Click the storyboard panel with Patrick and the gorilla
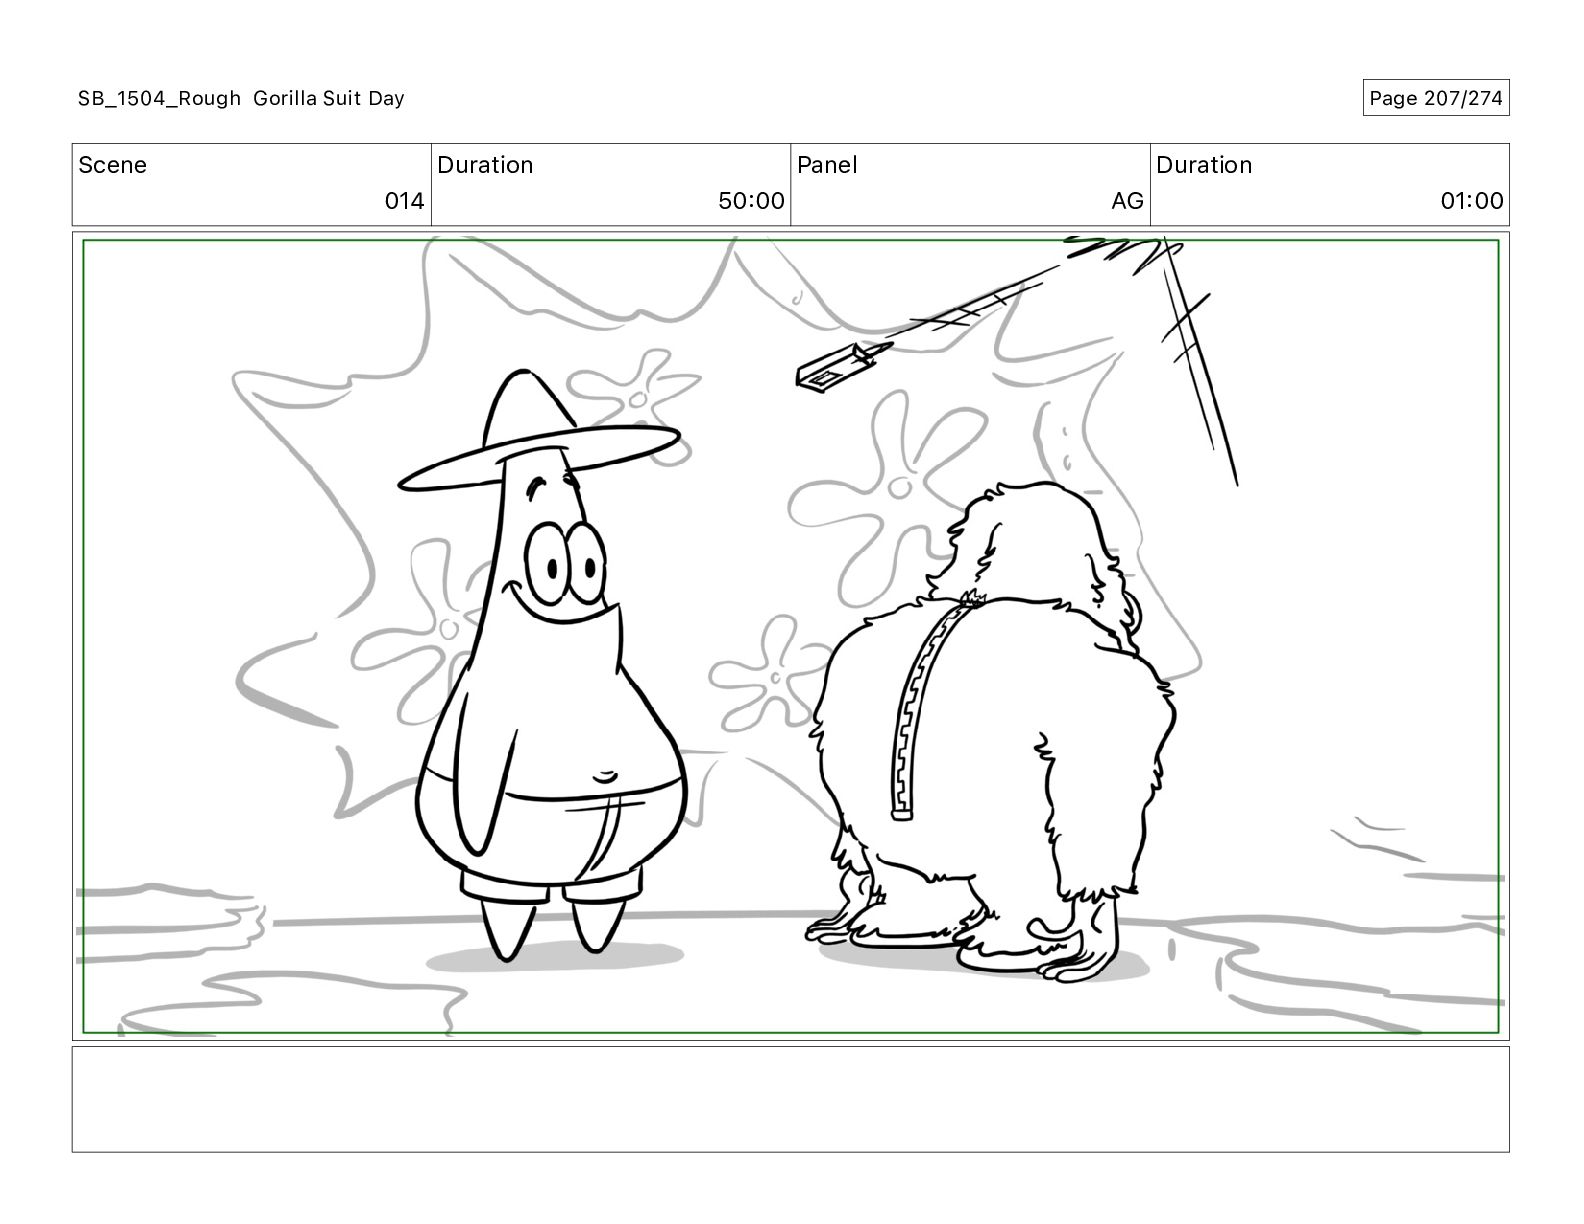This screenshot has width=1584, height=1224. [x=790, y=636]
